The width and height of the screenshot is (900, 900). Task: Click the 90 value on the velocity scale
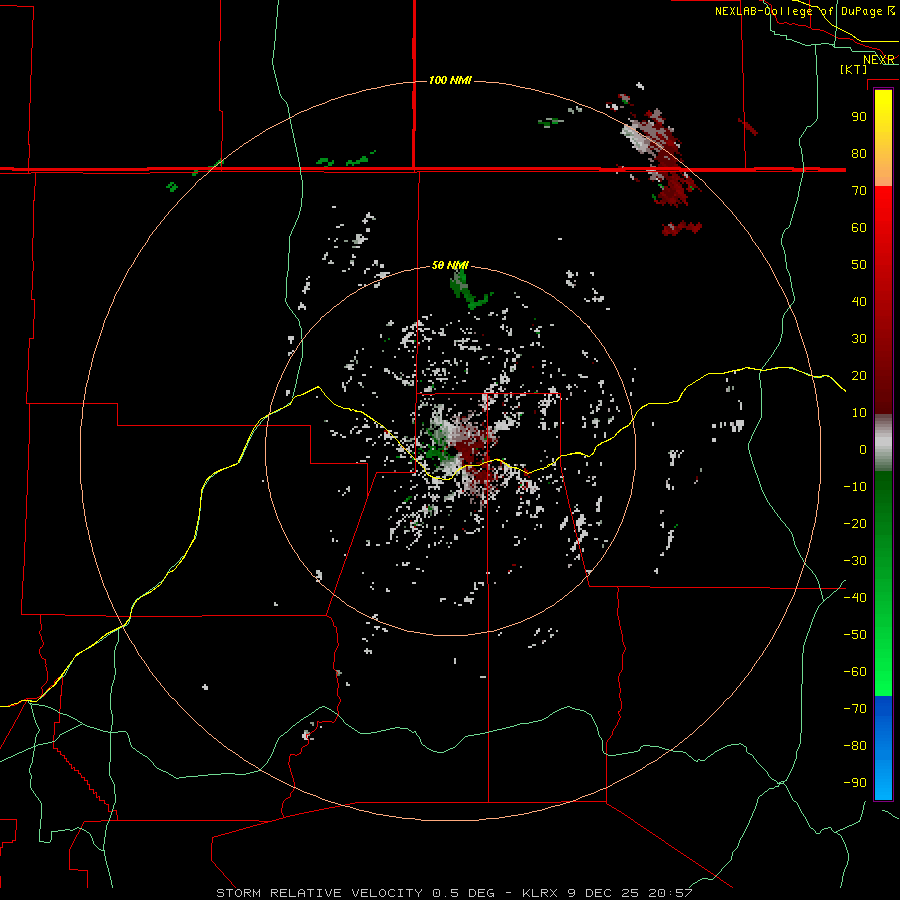point(859,117)
